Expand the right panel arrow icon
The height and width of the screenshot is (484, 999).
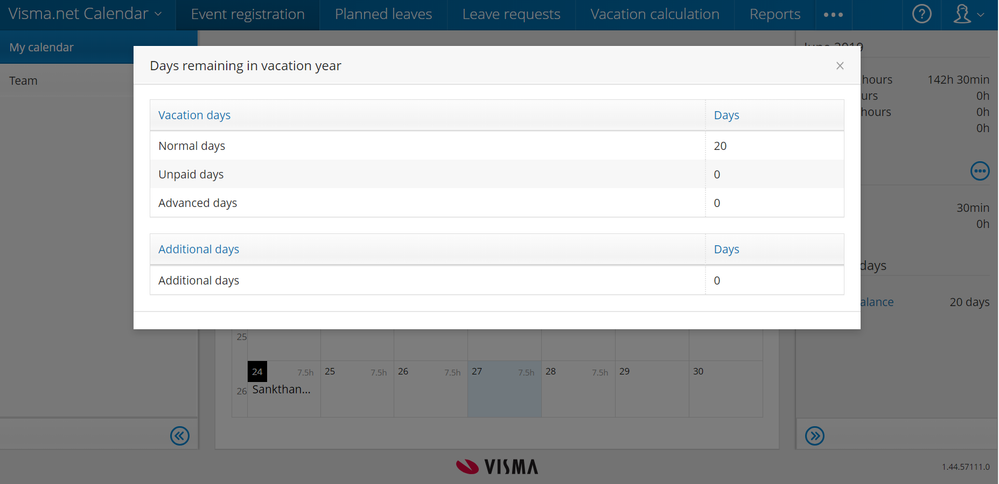pyautogui.click(x=815, y=435)
